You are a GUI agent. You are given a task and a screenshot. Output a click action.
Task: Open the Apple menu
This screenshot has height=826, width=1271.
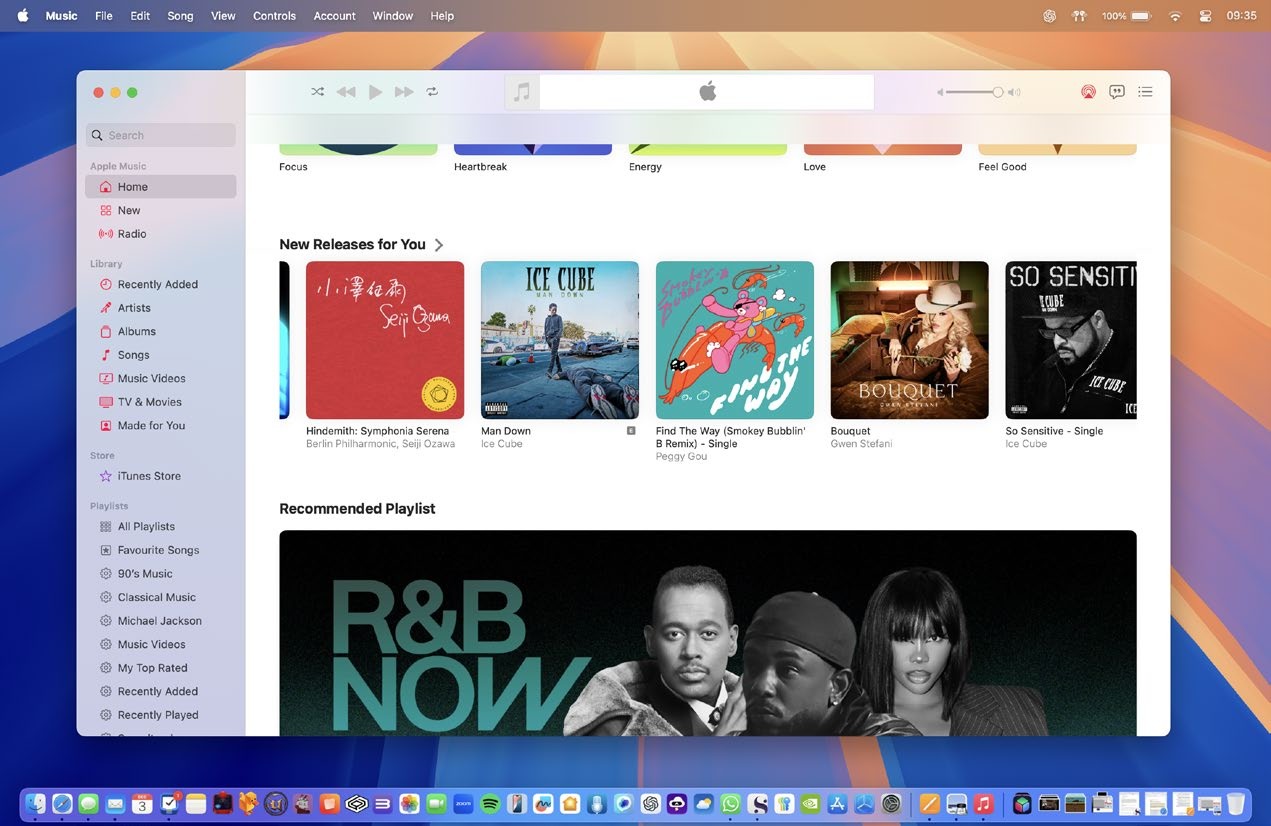(23, 16)
